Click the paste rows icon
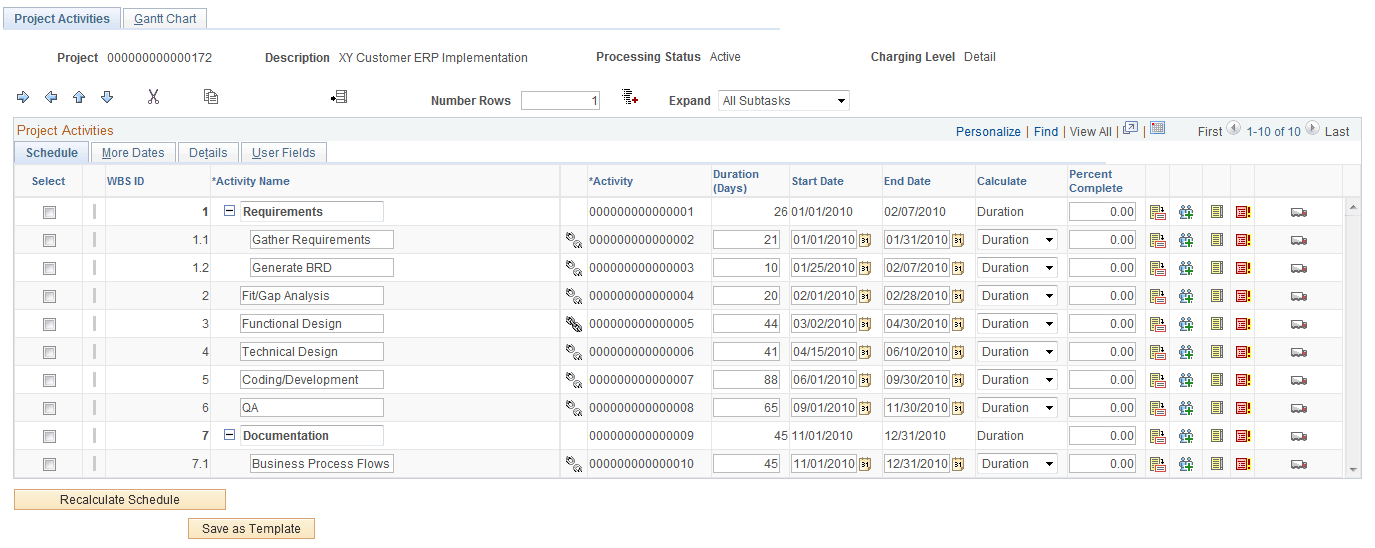1375x548 pixels. tap(339, 97)
